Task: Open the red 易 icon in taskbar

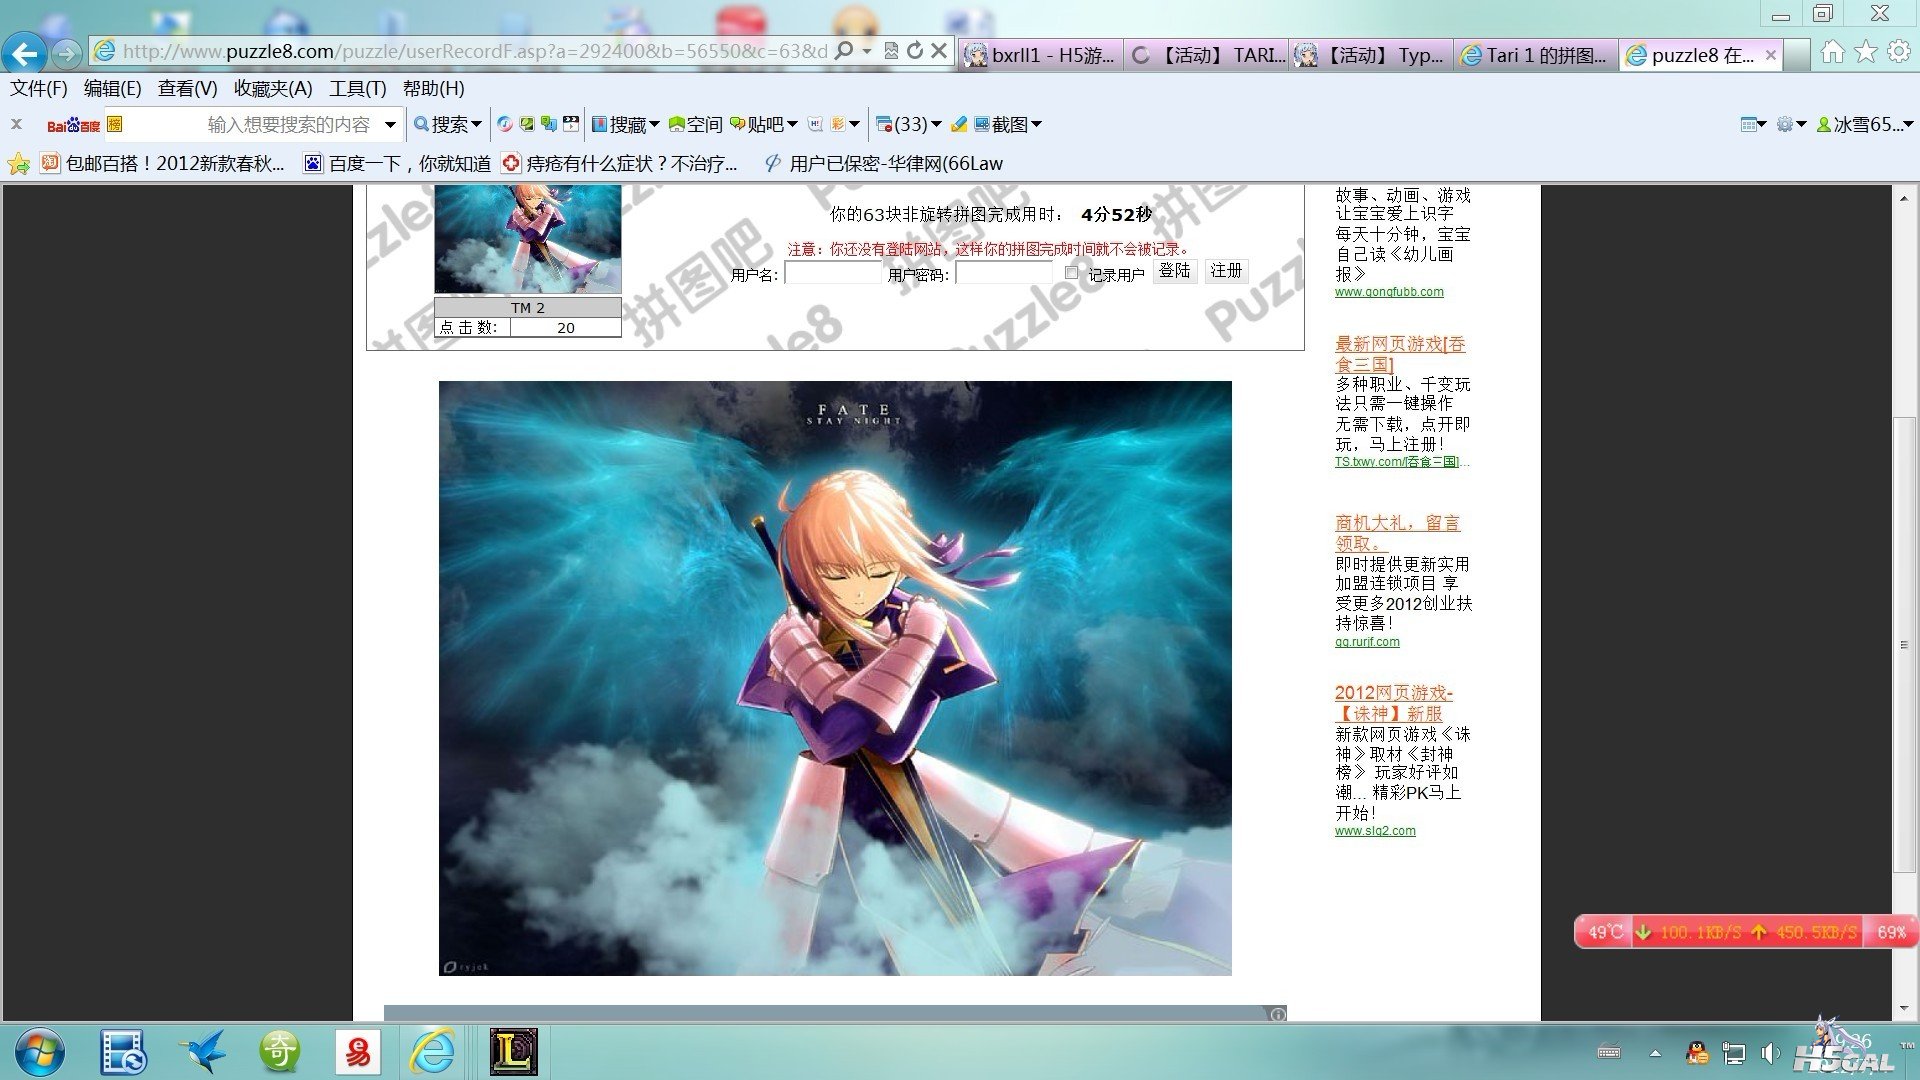Action: point(357,1052)
